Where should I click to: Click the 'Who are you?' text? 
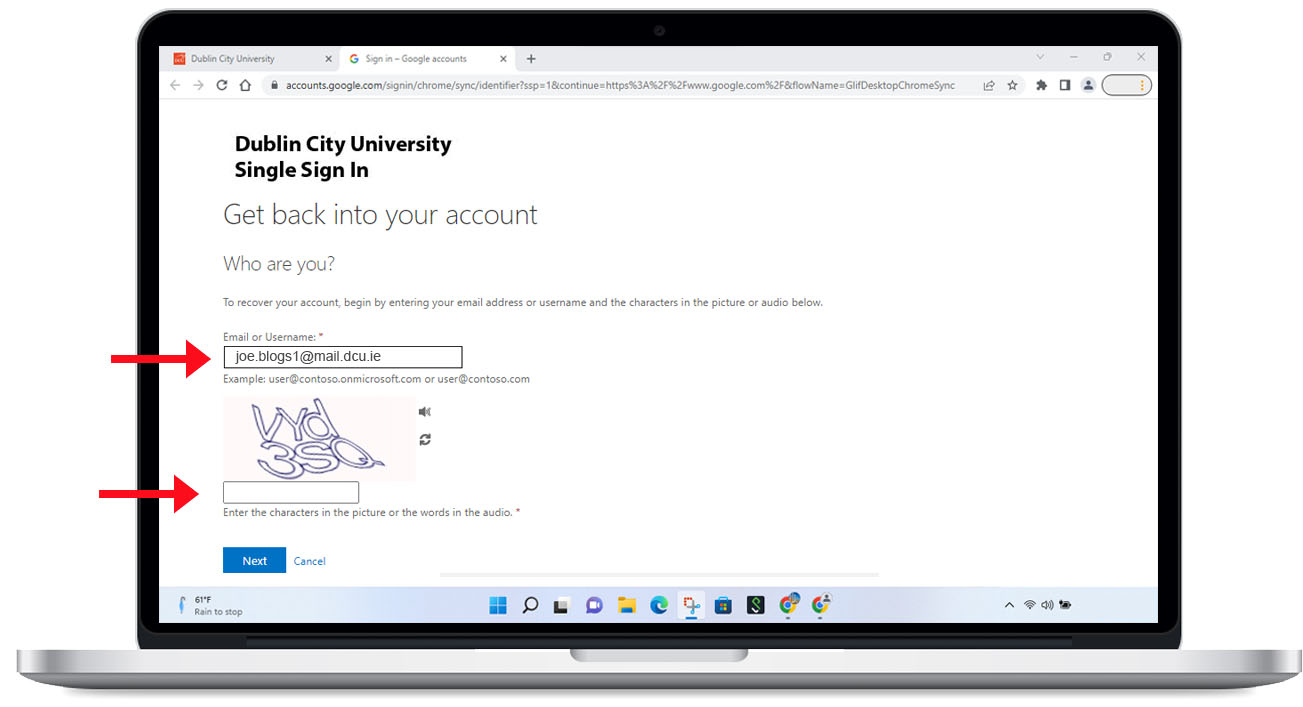point(279,264)
